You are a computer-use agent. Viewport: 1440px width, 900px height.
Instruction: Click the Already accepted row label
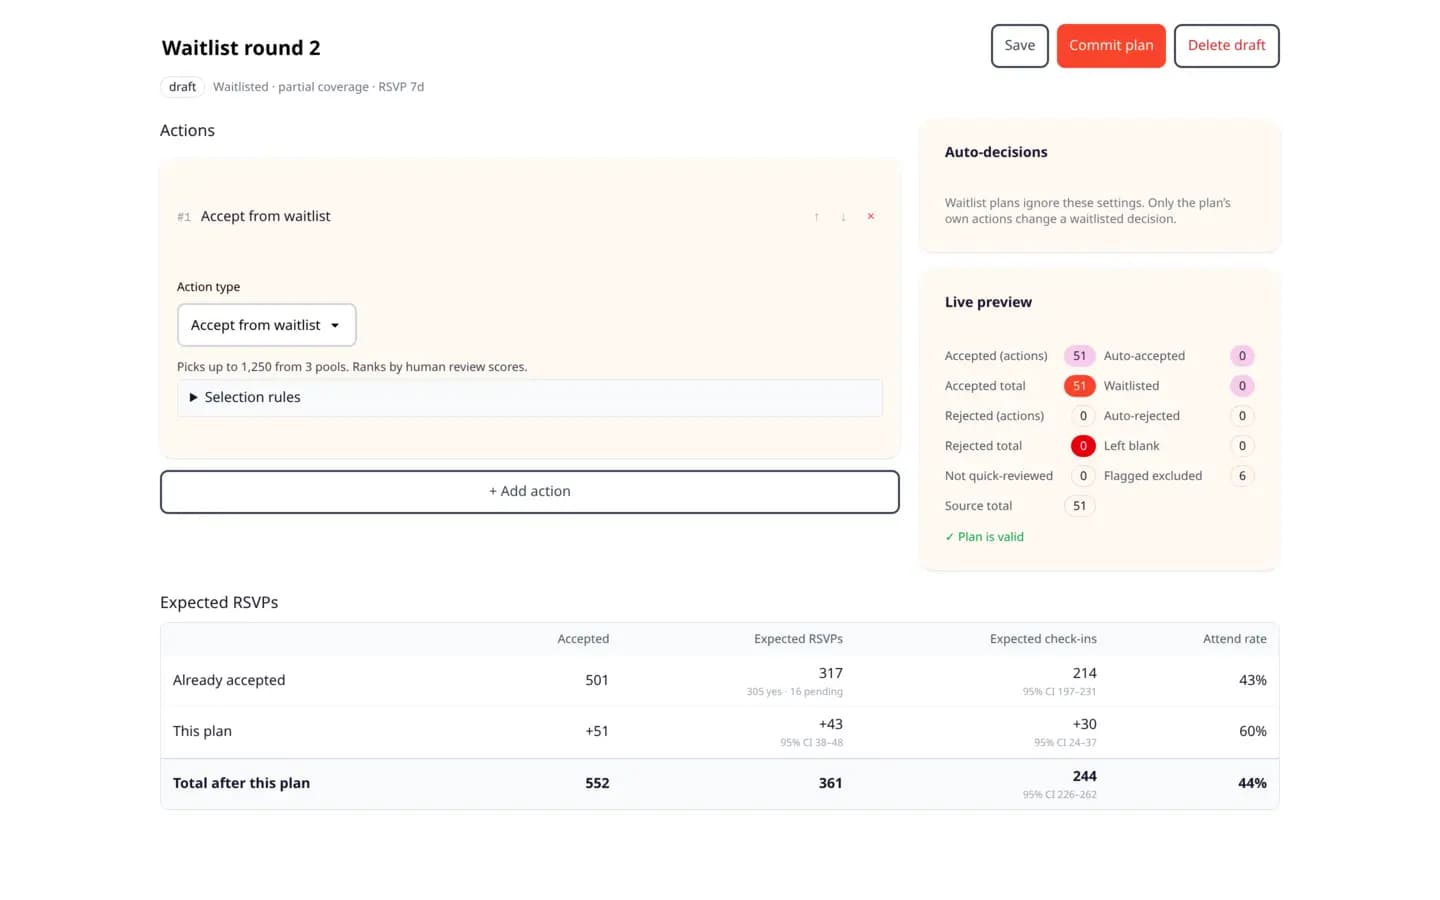pos(229,680)
